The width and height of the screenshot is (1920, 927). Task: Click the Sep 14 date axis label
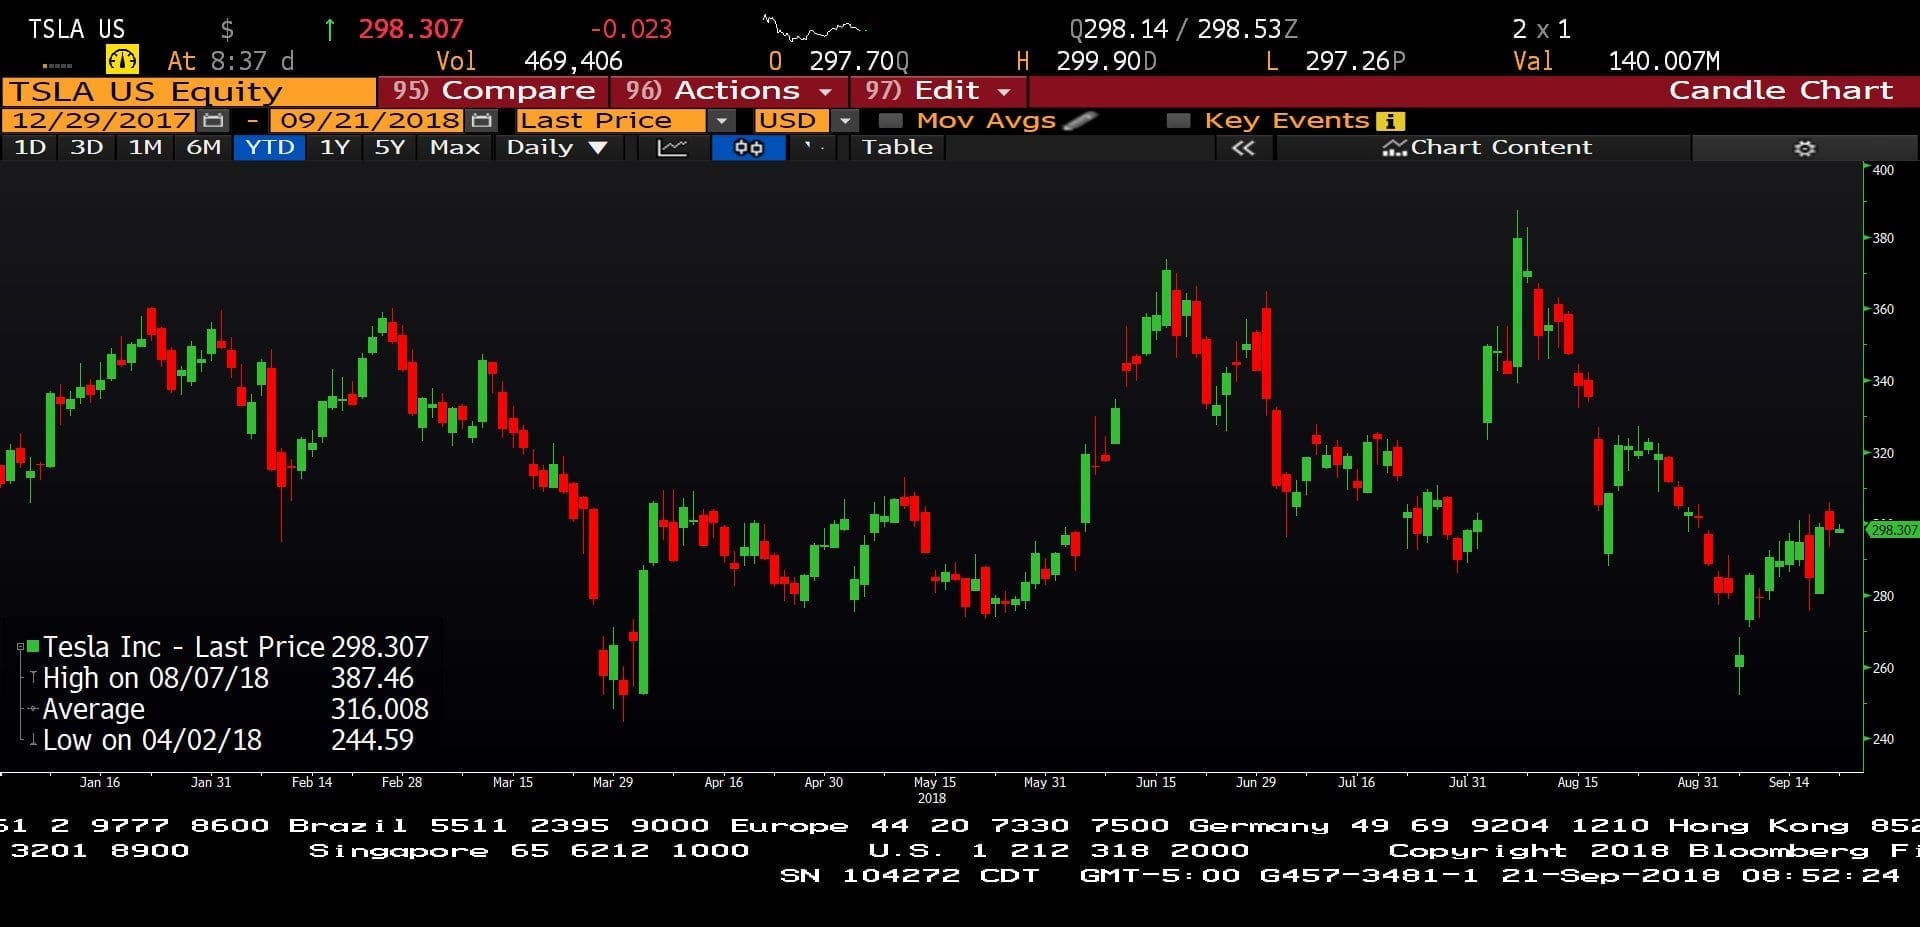1788,782
